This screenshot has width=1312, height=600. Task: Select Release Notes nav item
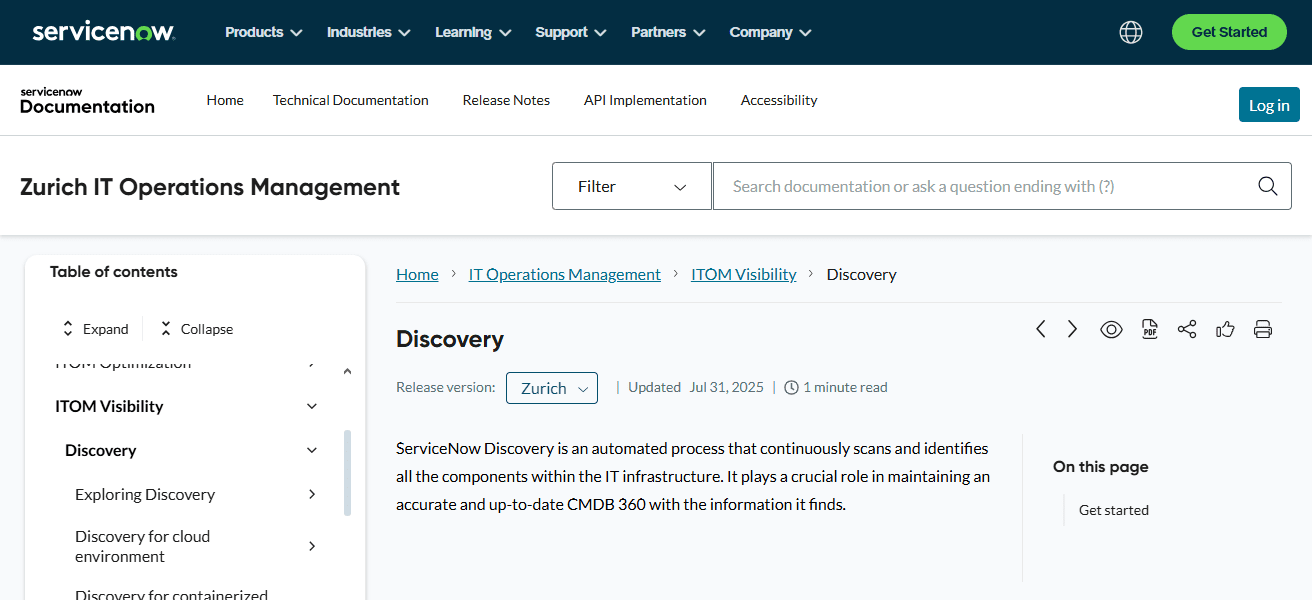tap(506, 100)
